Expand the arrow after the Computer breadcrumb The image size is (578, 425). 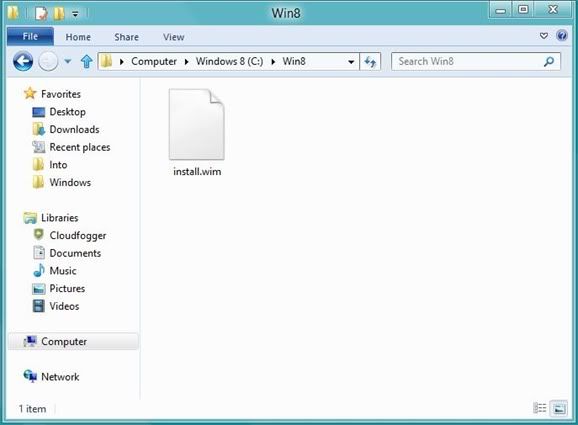[187, 62]
